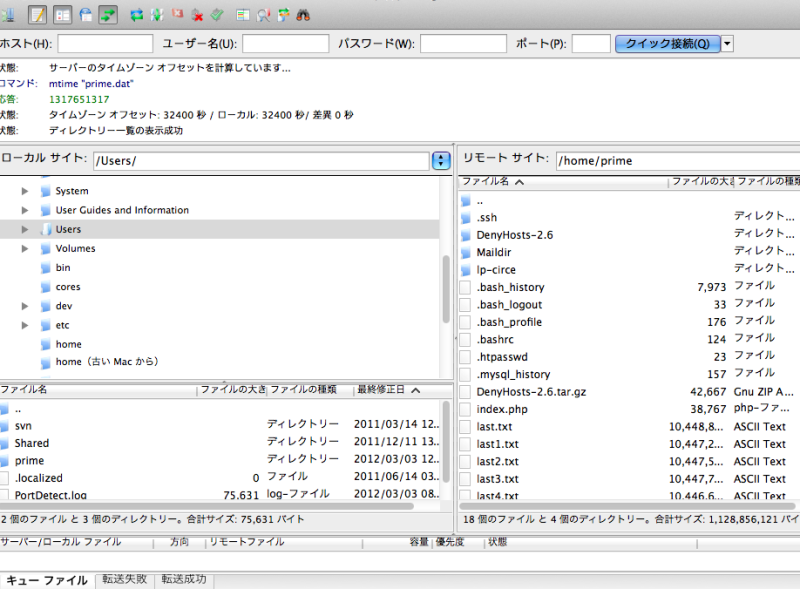Expand the dev folder in local tree
Image resolution: width=800 pixels, height=589 pixels.
coord(24,305)
